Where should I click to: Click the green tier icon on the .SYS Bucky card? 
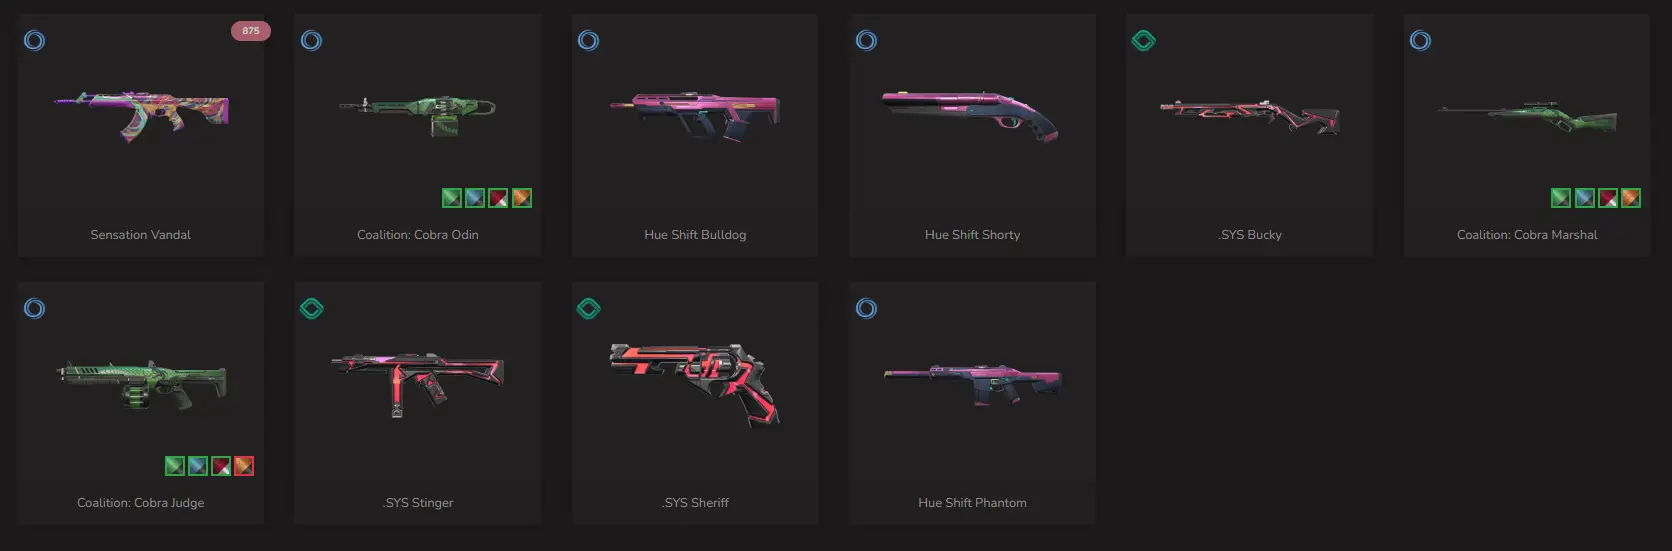[x=1143, y=41]
